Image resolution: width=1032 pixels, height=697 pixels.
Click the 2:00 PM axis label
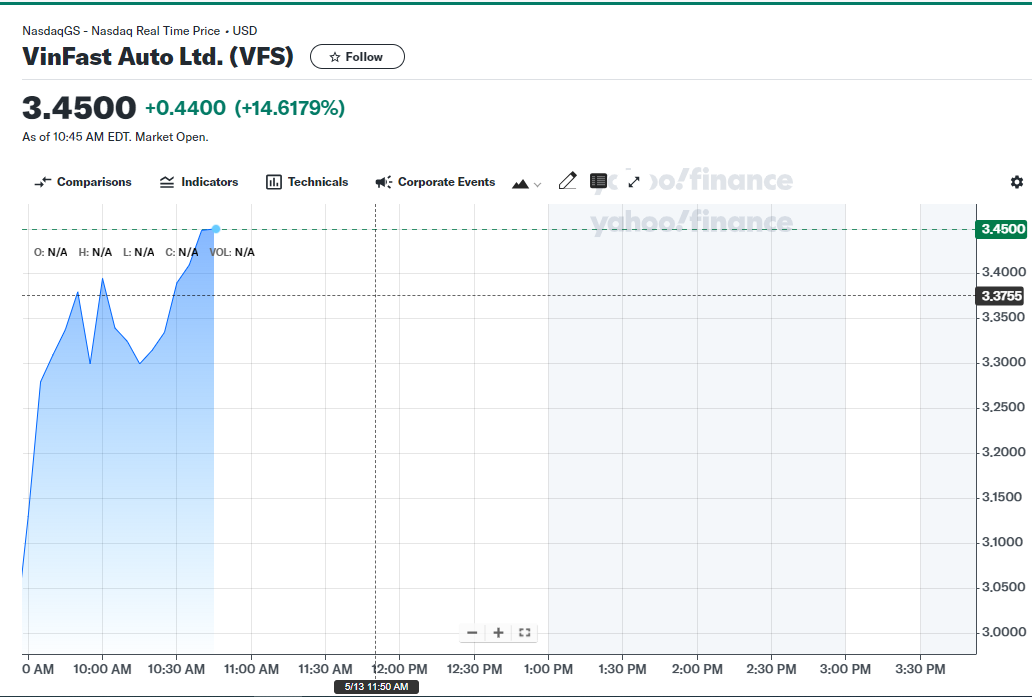coord(697,669)
